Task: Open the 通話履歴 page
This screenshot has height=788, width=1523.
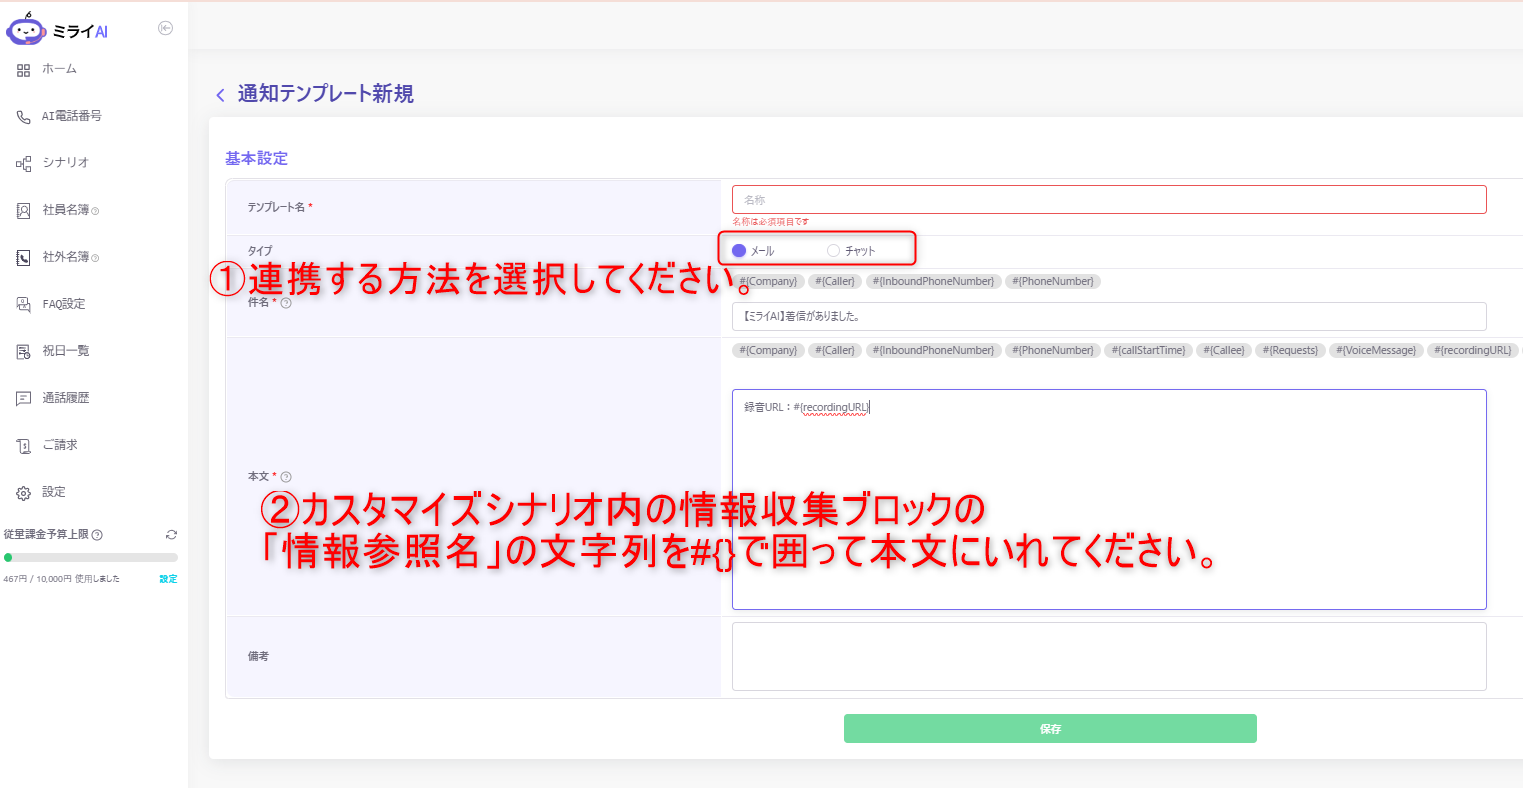Action: [x=65, y=398]
